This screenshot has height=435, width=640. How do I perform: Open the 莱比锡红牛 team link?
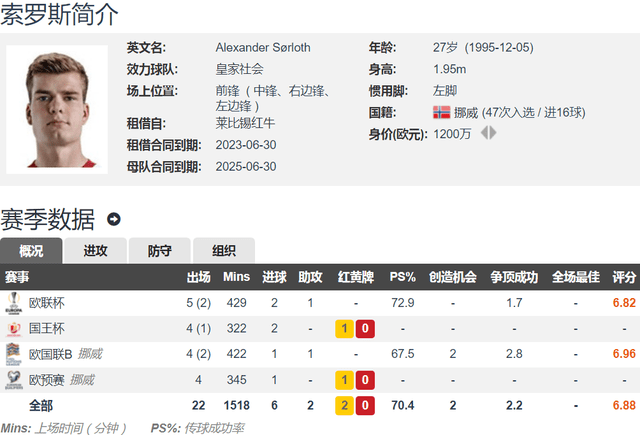[x=245, y=123]
